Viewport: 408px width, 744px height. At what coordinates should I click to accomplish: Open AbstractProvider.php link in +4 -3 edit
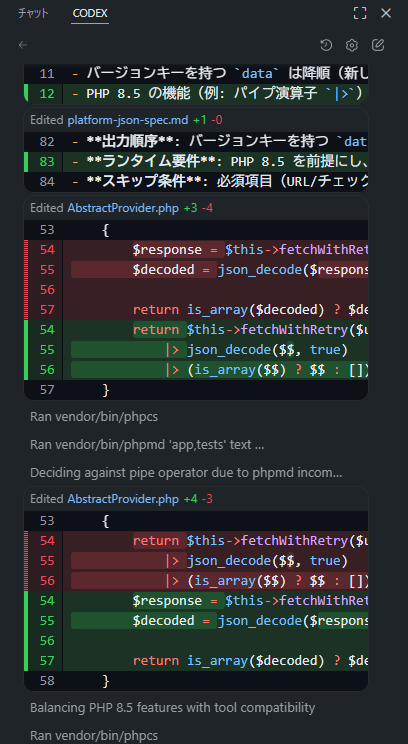click(x=123, y=499)
